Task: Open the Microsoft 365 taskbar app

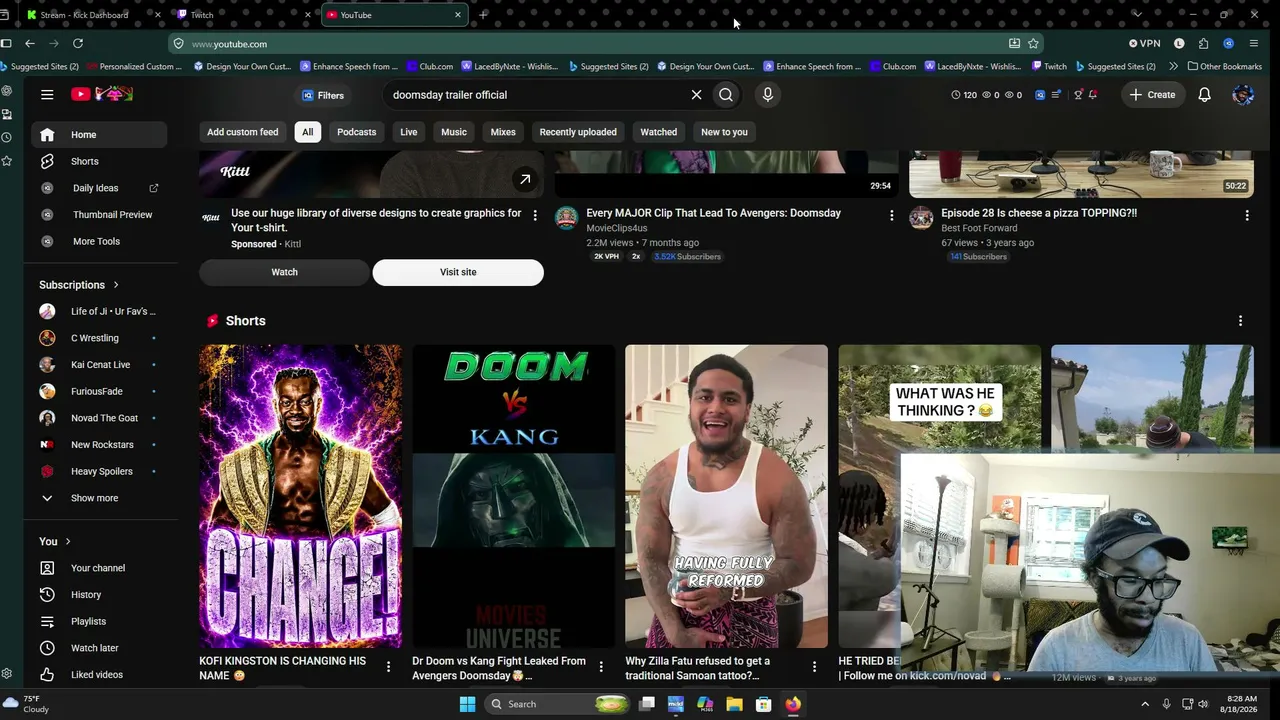Action: [705, 704]
